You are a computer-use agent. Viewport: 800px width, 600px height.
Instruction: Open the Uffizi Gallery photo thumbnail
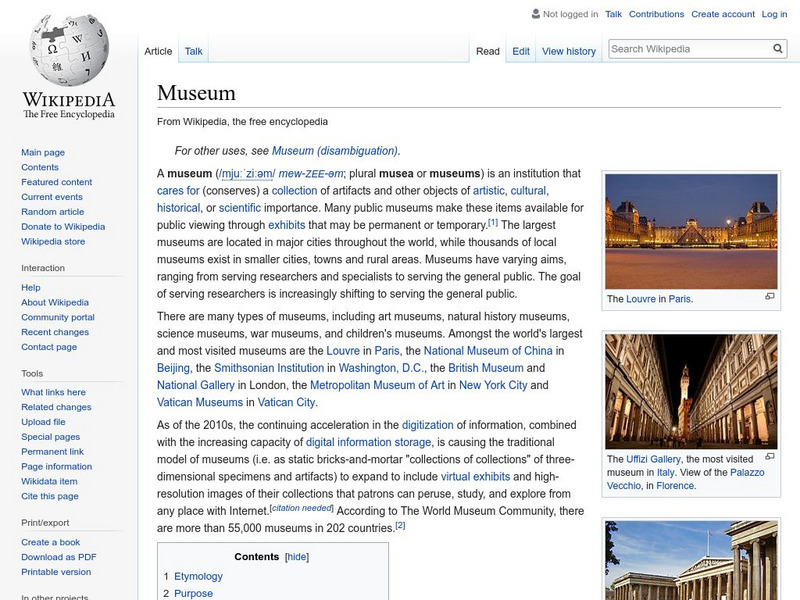(x=691, y=392)
